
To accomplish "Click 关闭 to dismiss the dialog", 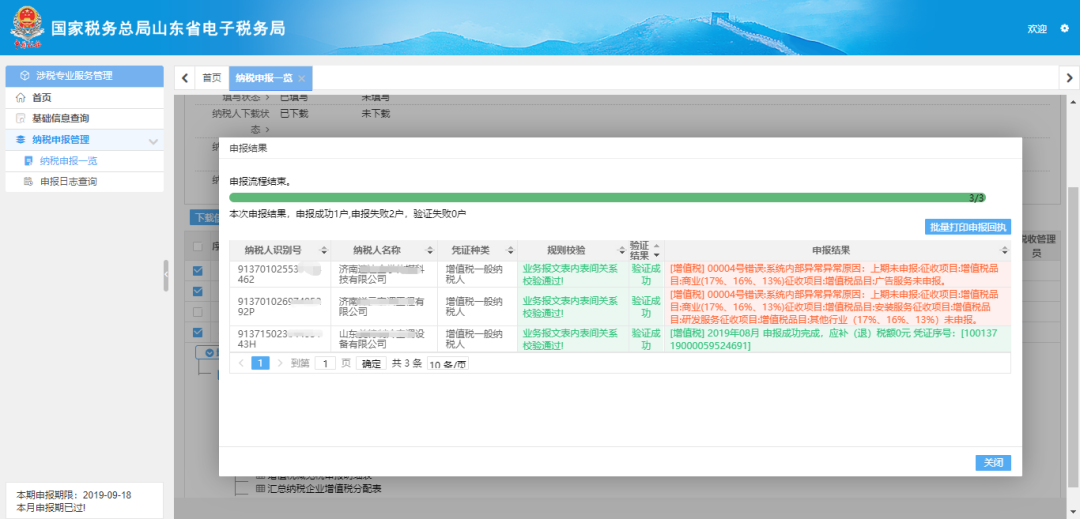I will [993, 463].
